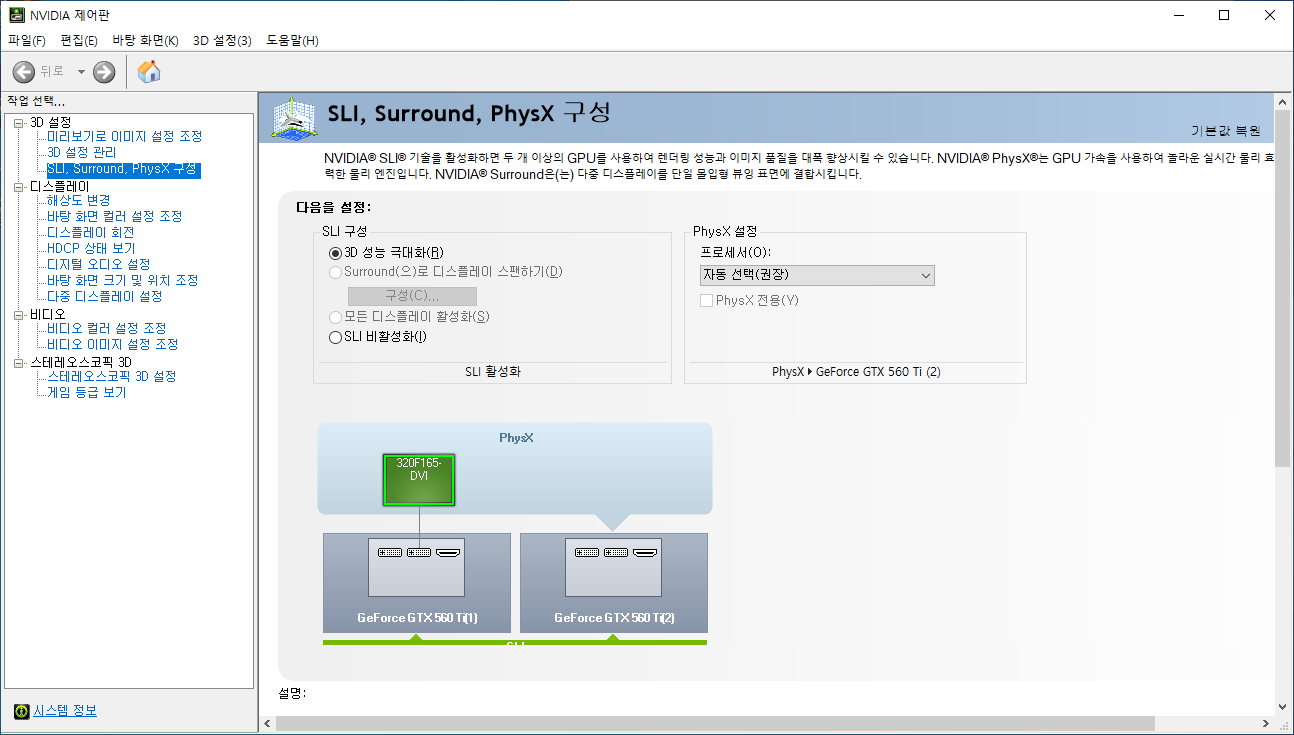Select the GeForce GTX 560 Ti(2) card
The width and height of the screenshot is (1294, 735).
[x=614, y=583]
